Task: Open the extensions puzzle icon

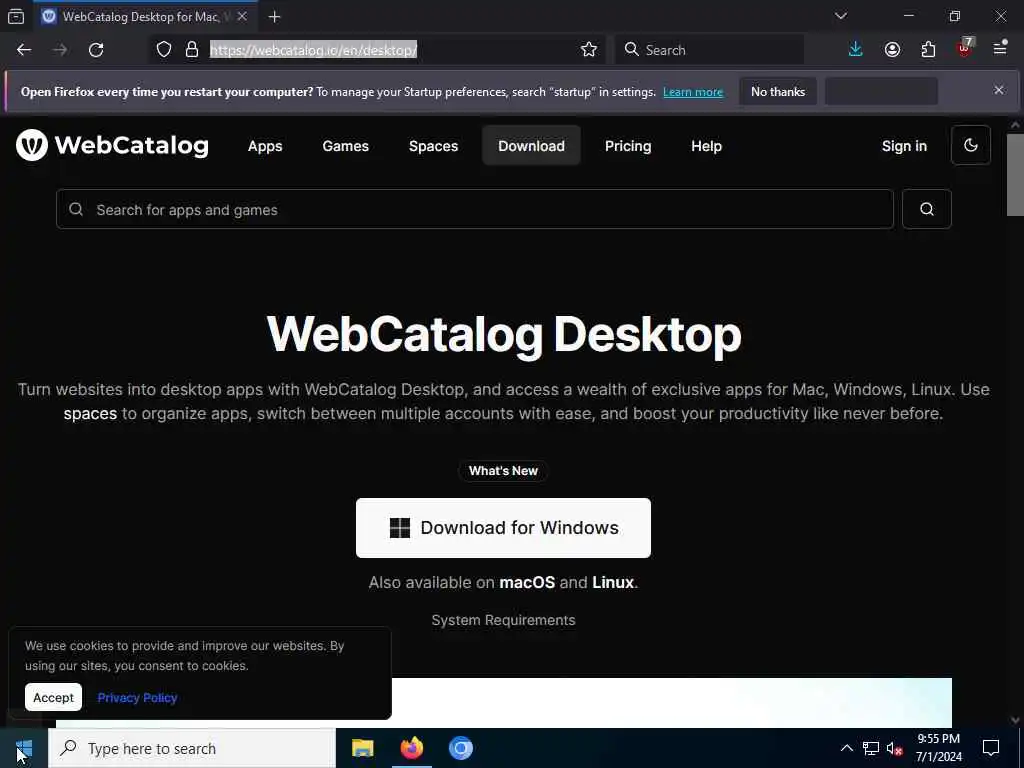Action: (x=928, y=50)
